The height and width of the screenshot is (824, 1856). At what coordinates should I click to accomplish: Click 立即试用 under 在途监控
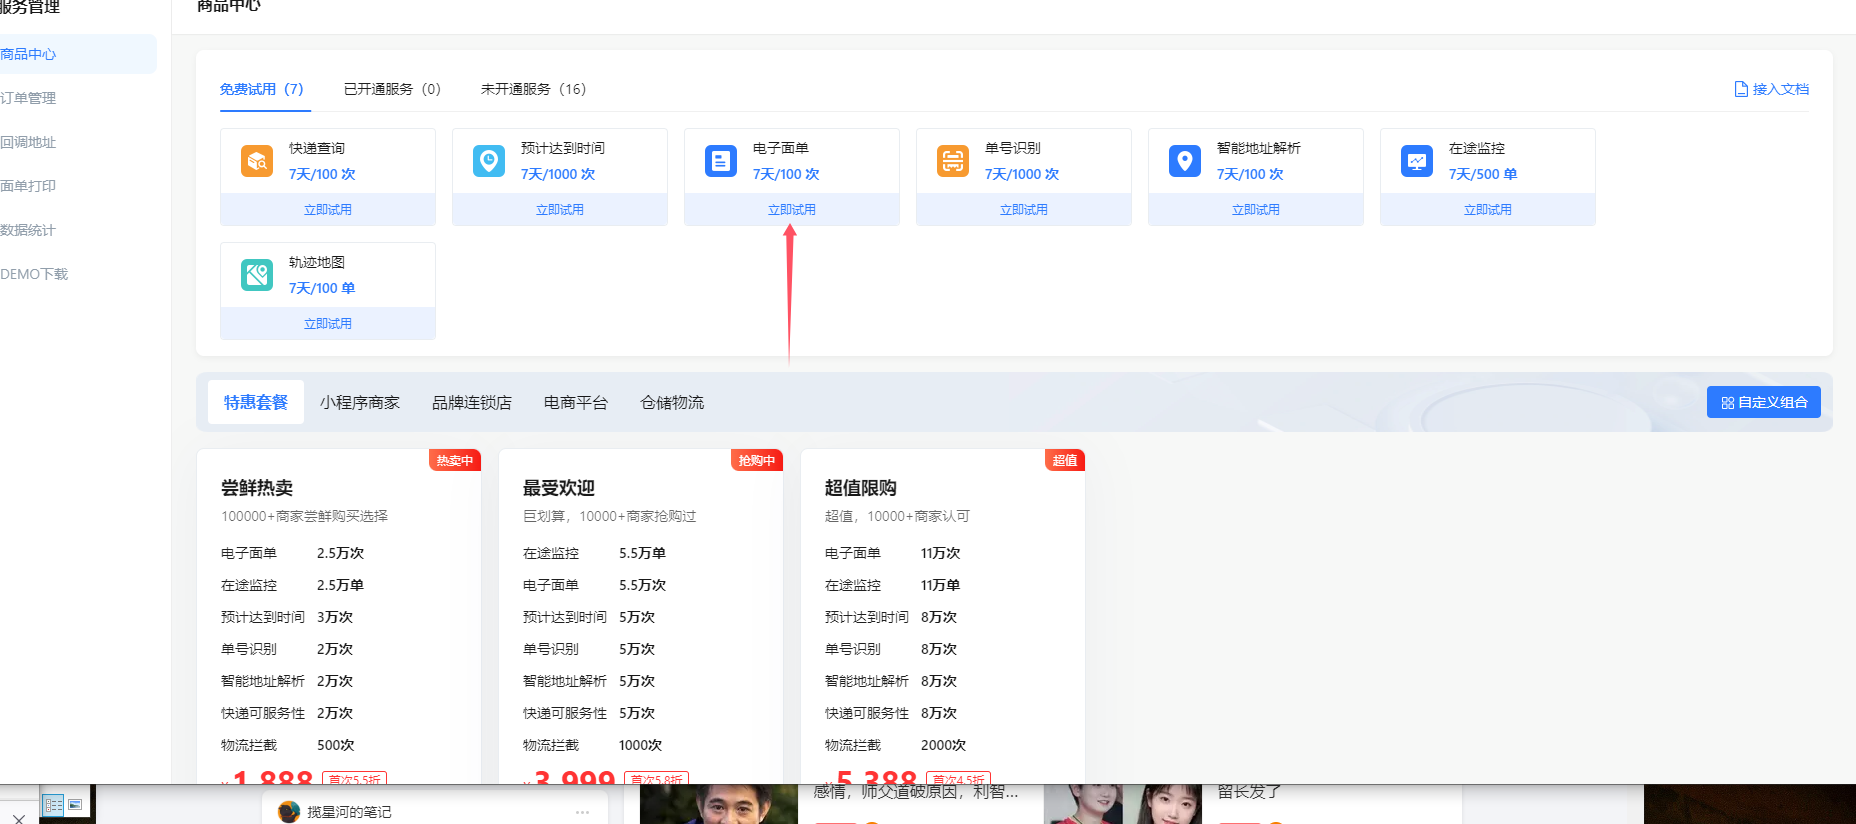[1488, 210]
